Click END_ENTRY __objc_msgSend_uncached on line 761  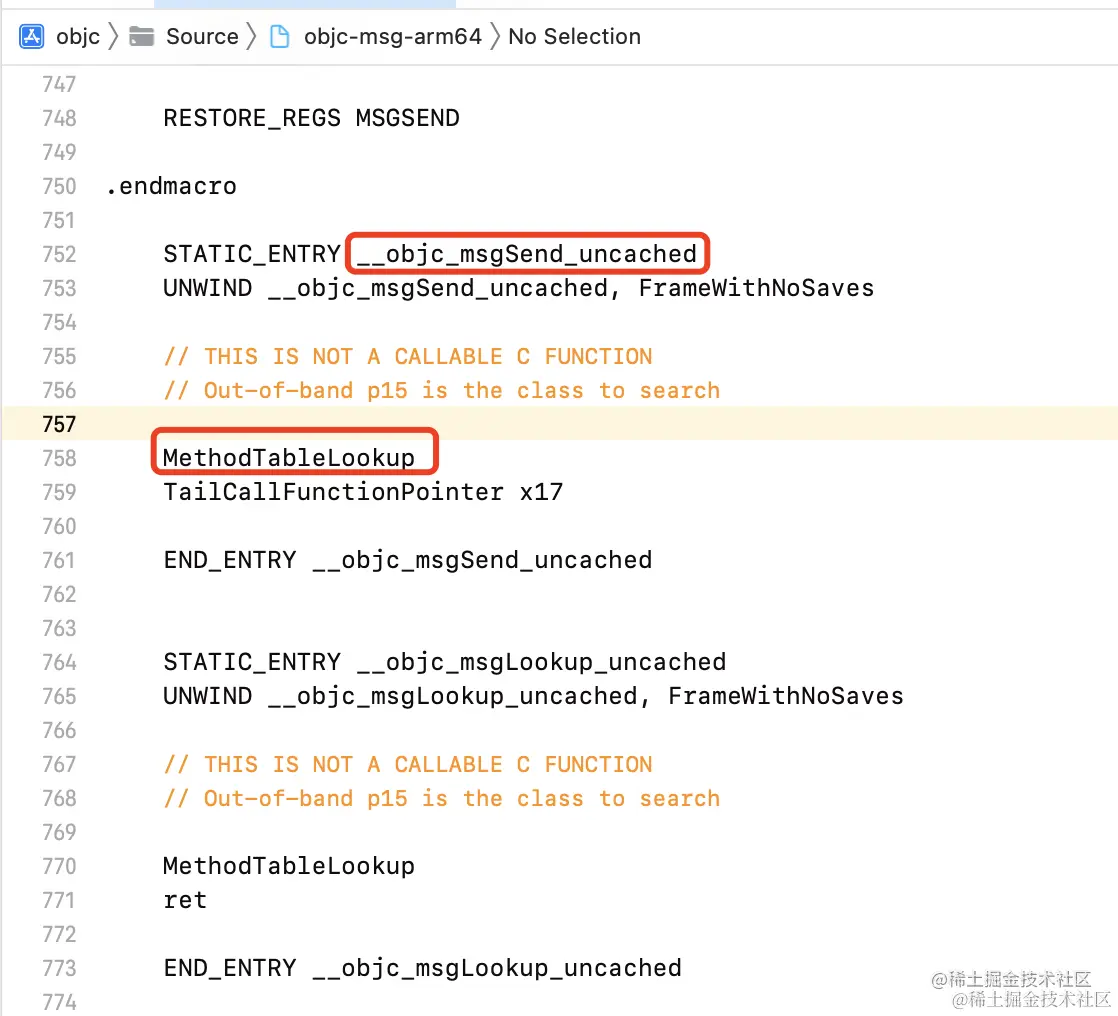[408, 560]
